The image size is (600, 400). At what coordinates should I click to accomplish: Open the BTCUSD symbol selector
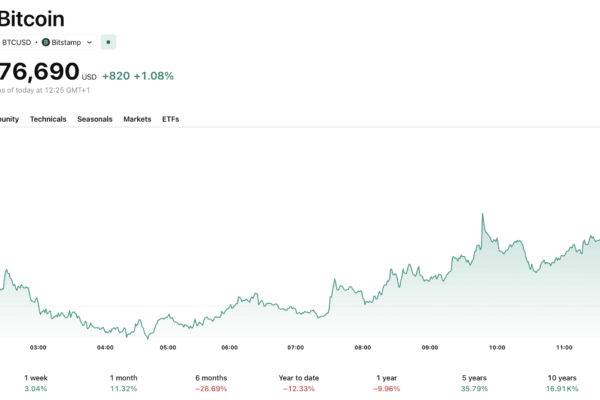pyautogui.click(x=17, y=42)
